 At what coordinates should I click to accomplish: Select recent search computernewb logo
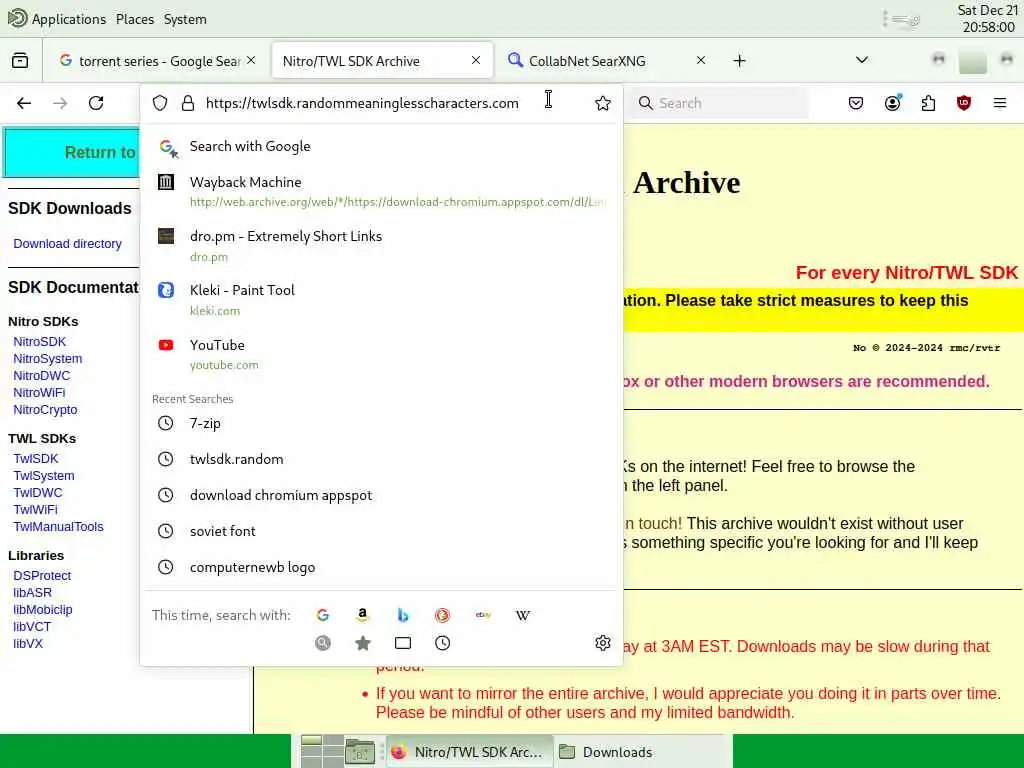click(381, 567)
